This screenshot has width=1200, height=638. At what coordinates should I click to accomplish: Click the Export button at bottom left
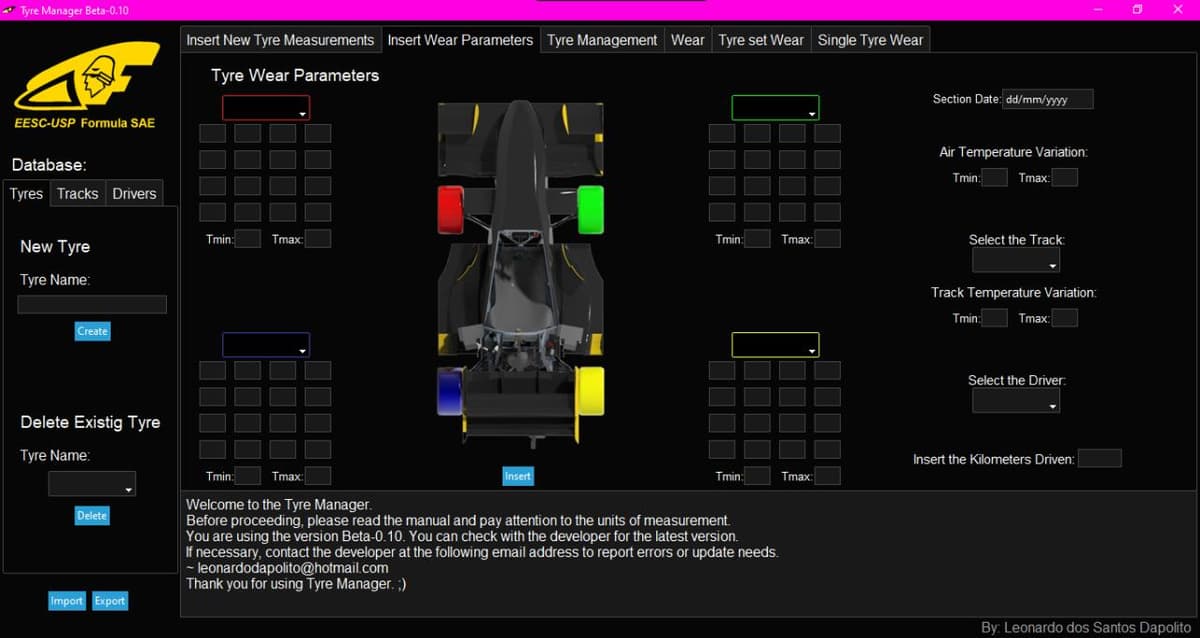click(x=110, y=601)
